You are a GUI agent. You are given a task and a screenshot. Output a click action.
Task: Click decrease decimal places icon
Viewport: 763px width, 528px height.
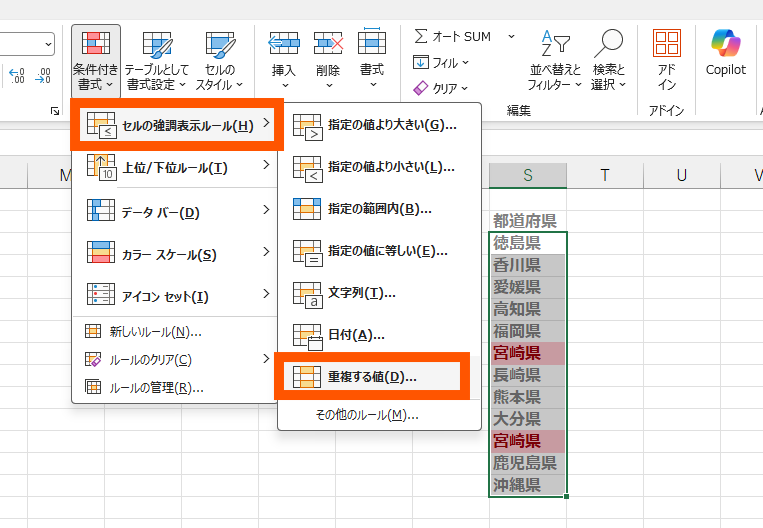pos(43,75)
